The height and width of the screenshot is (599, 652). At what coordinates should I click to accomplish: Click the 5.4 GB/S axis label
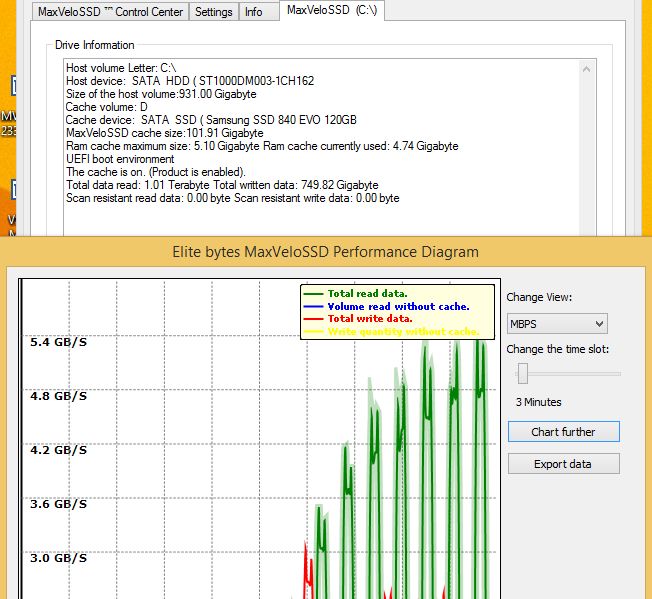(x=59, y=342)
